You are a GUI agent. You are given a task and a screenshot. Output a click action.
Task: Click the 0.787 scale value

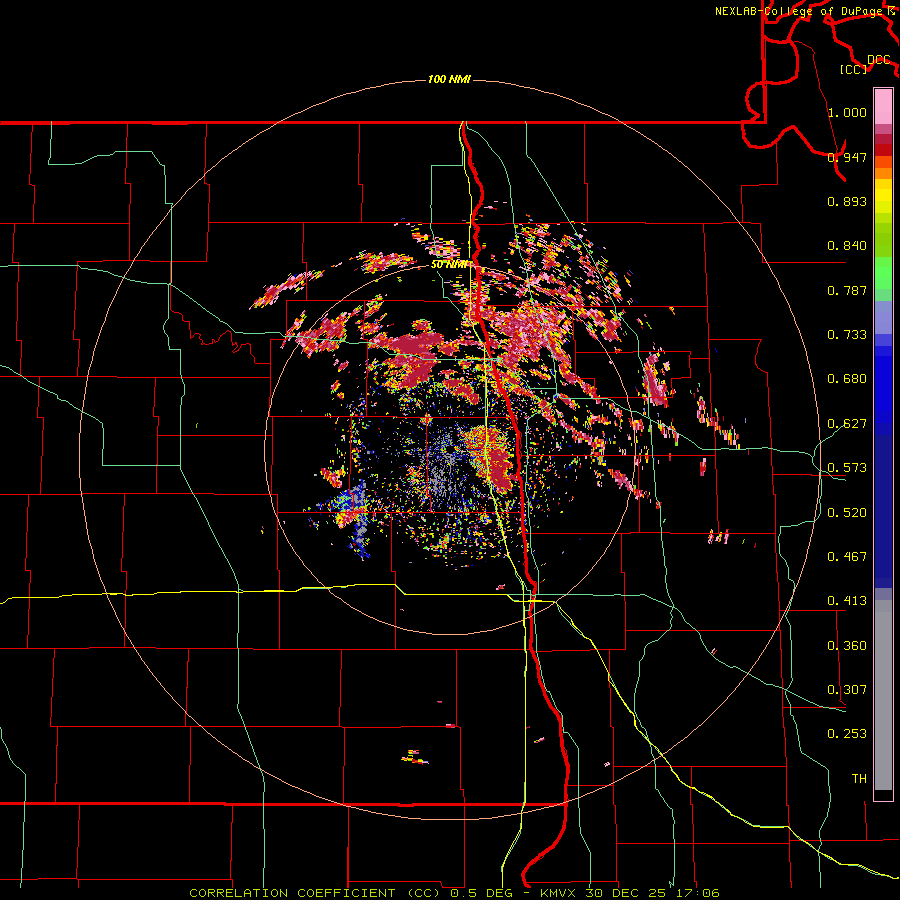point(847,290)
